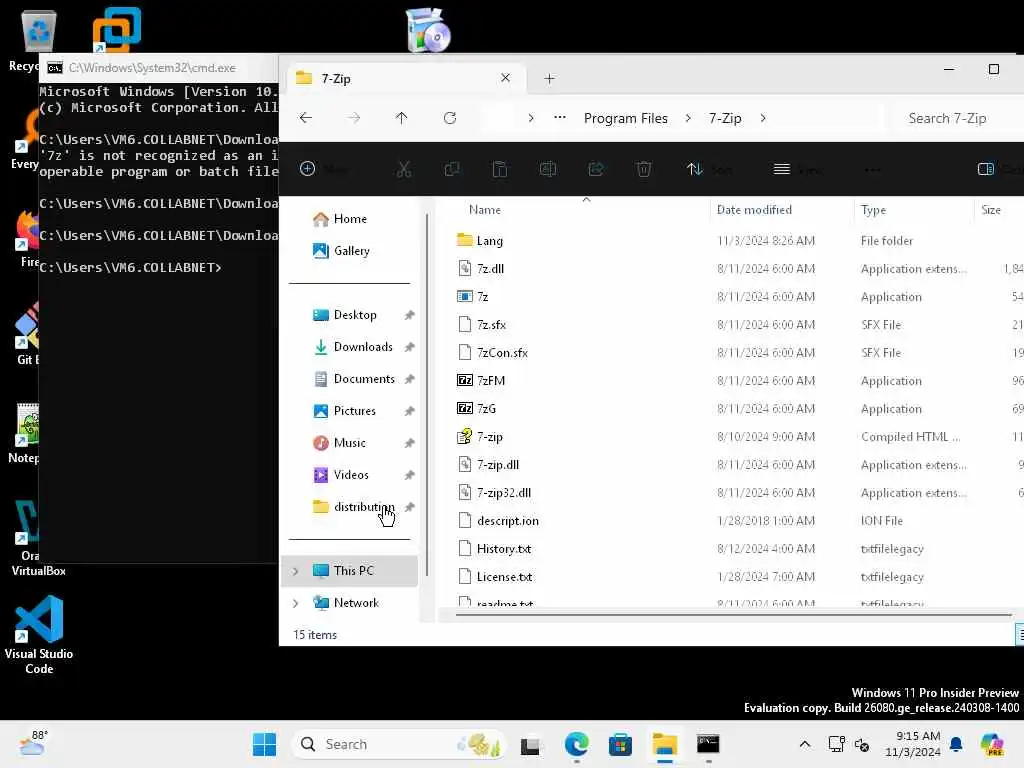The width and height of the screenshot is (1024, 768).
Task: Open the Sort options menu
Action: [709, 169]
